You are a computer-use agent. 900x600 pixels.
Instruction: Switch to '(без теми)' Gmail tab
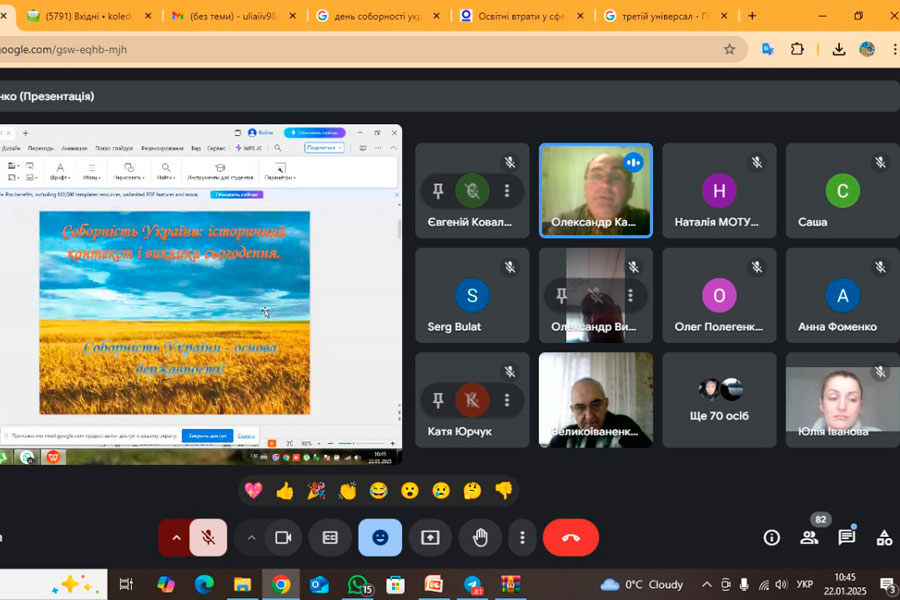point(234,16)
